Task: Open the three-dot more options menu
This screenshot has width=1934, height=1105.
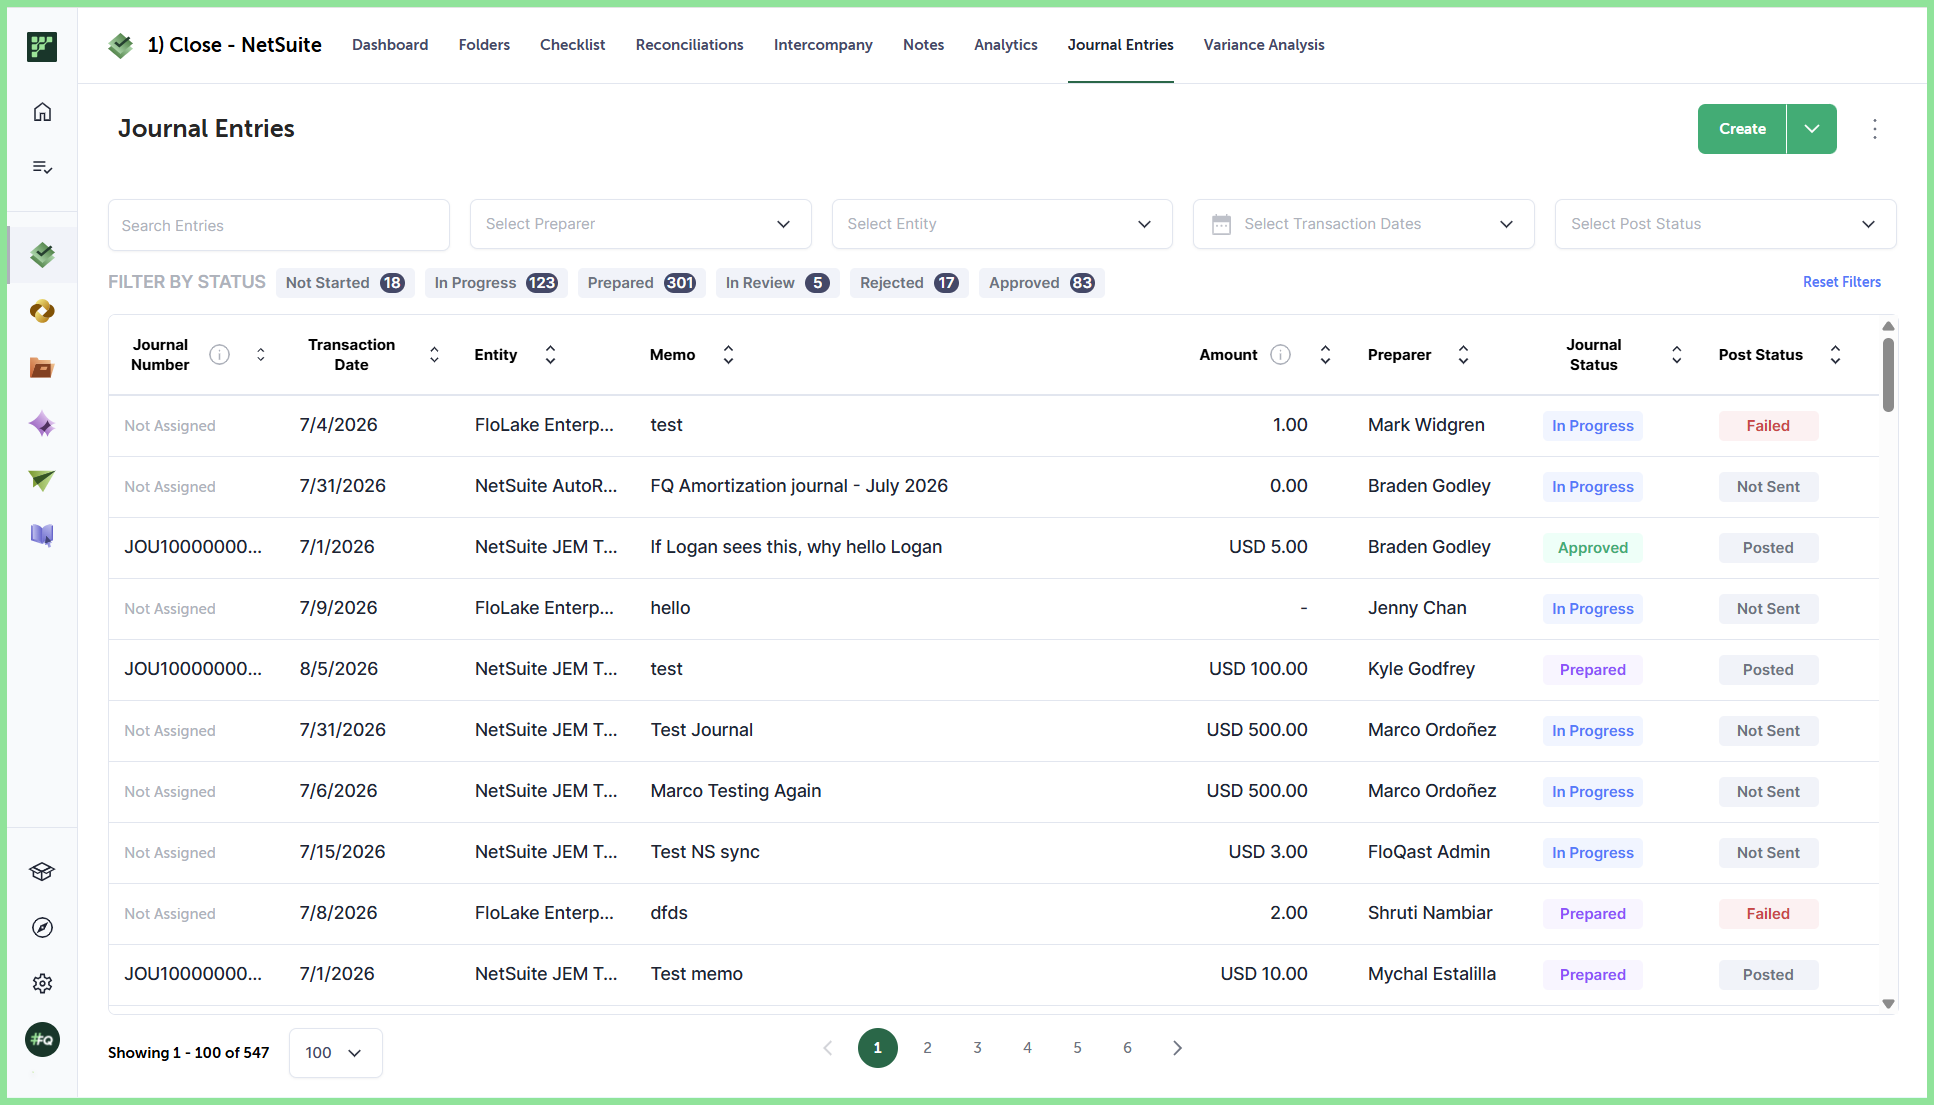Action: [x=1875, y=129]
